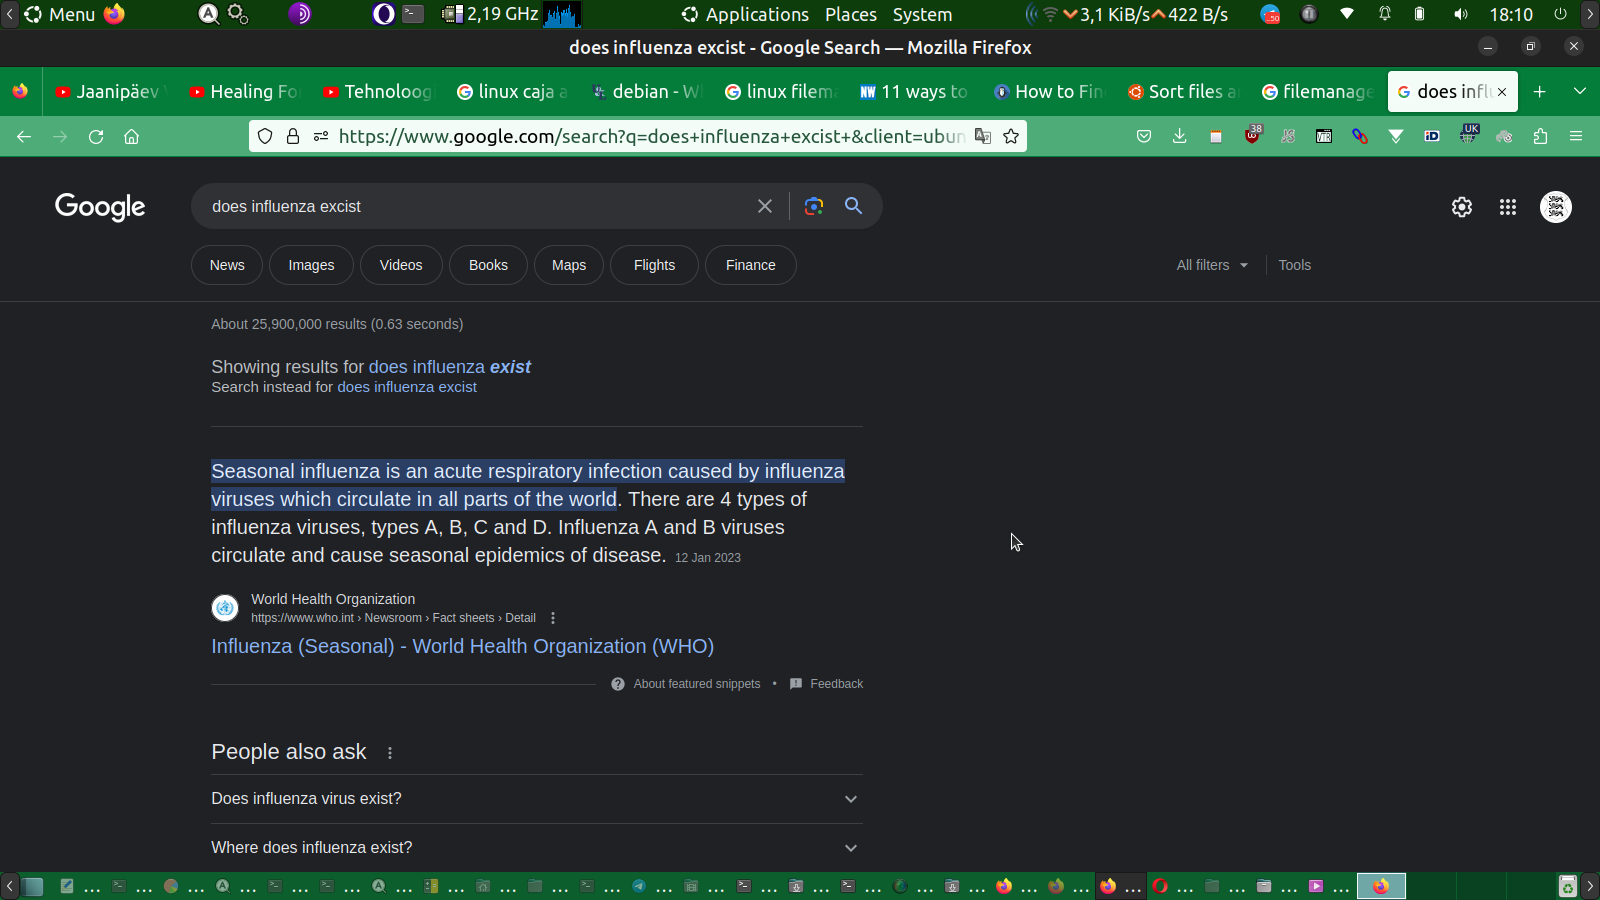
Task: Show tracking protection shield info
Action: tap(265, 136)
